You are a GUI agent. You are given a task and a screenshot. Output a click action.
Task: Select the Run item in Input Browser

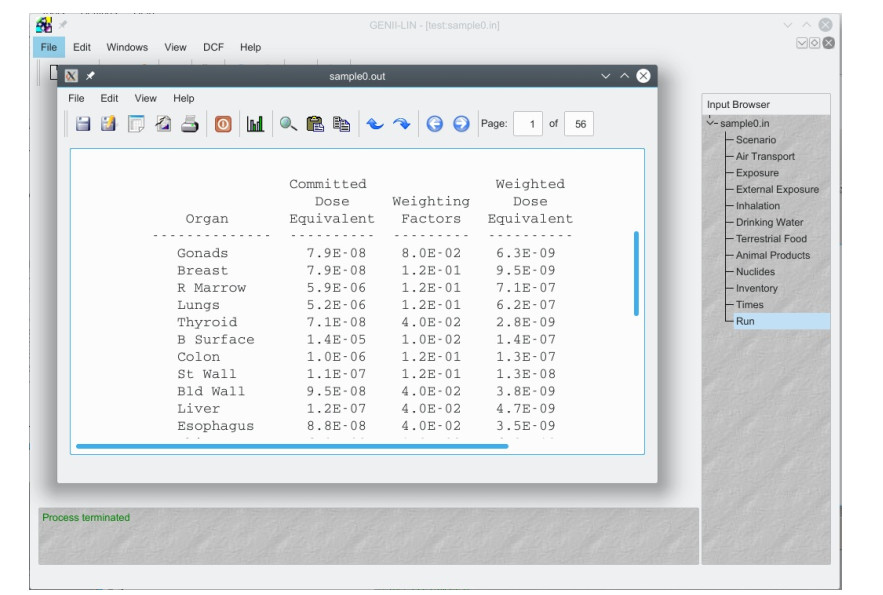(745, 321)
